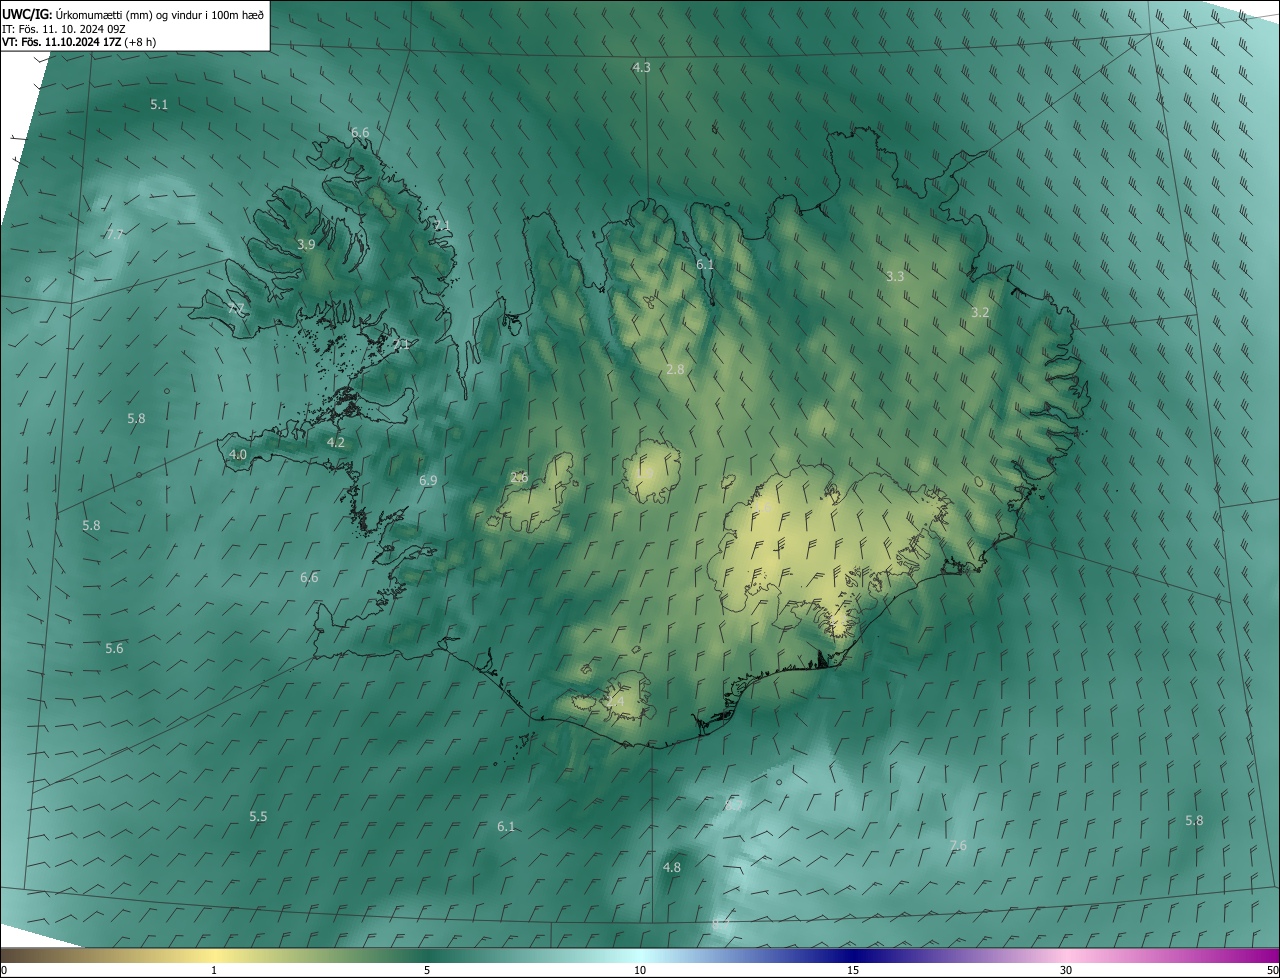This screenshot has height=978, width=1280.
Task: Click the map value 5.1
Action: click(x=159, y=105)
